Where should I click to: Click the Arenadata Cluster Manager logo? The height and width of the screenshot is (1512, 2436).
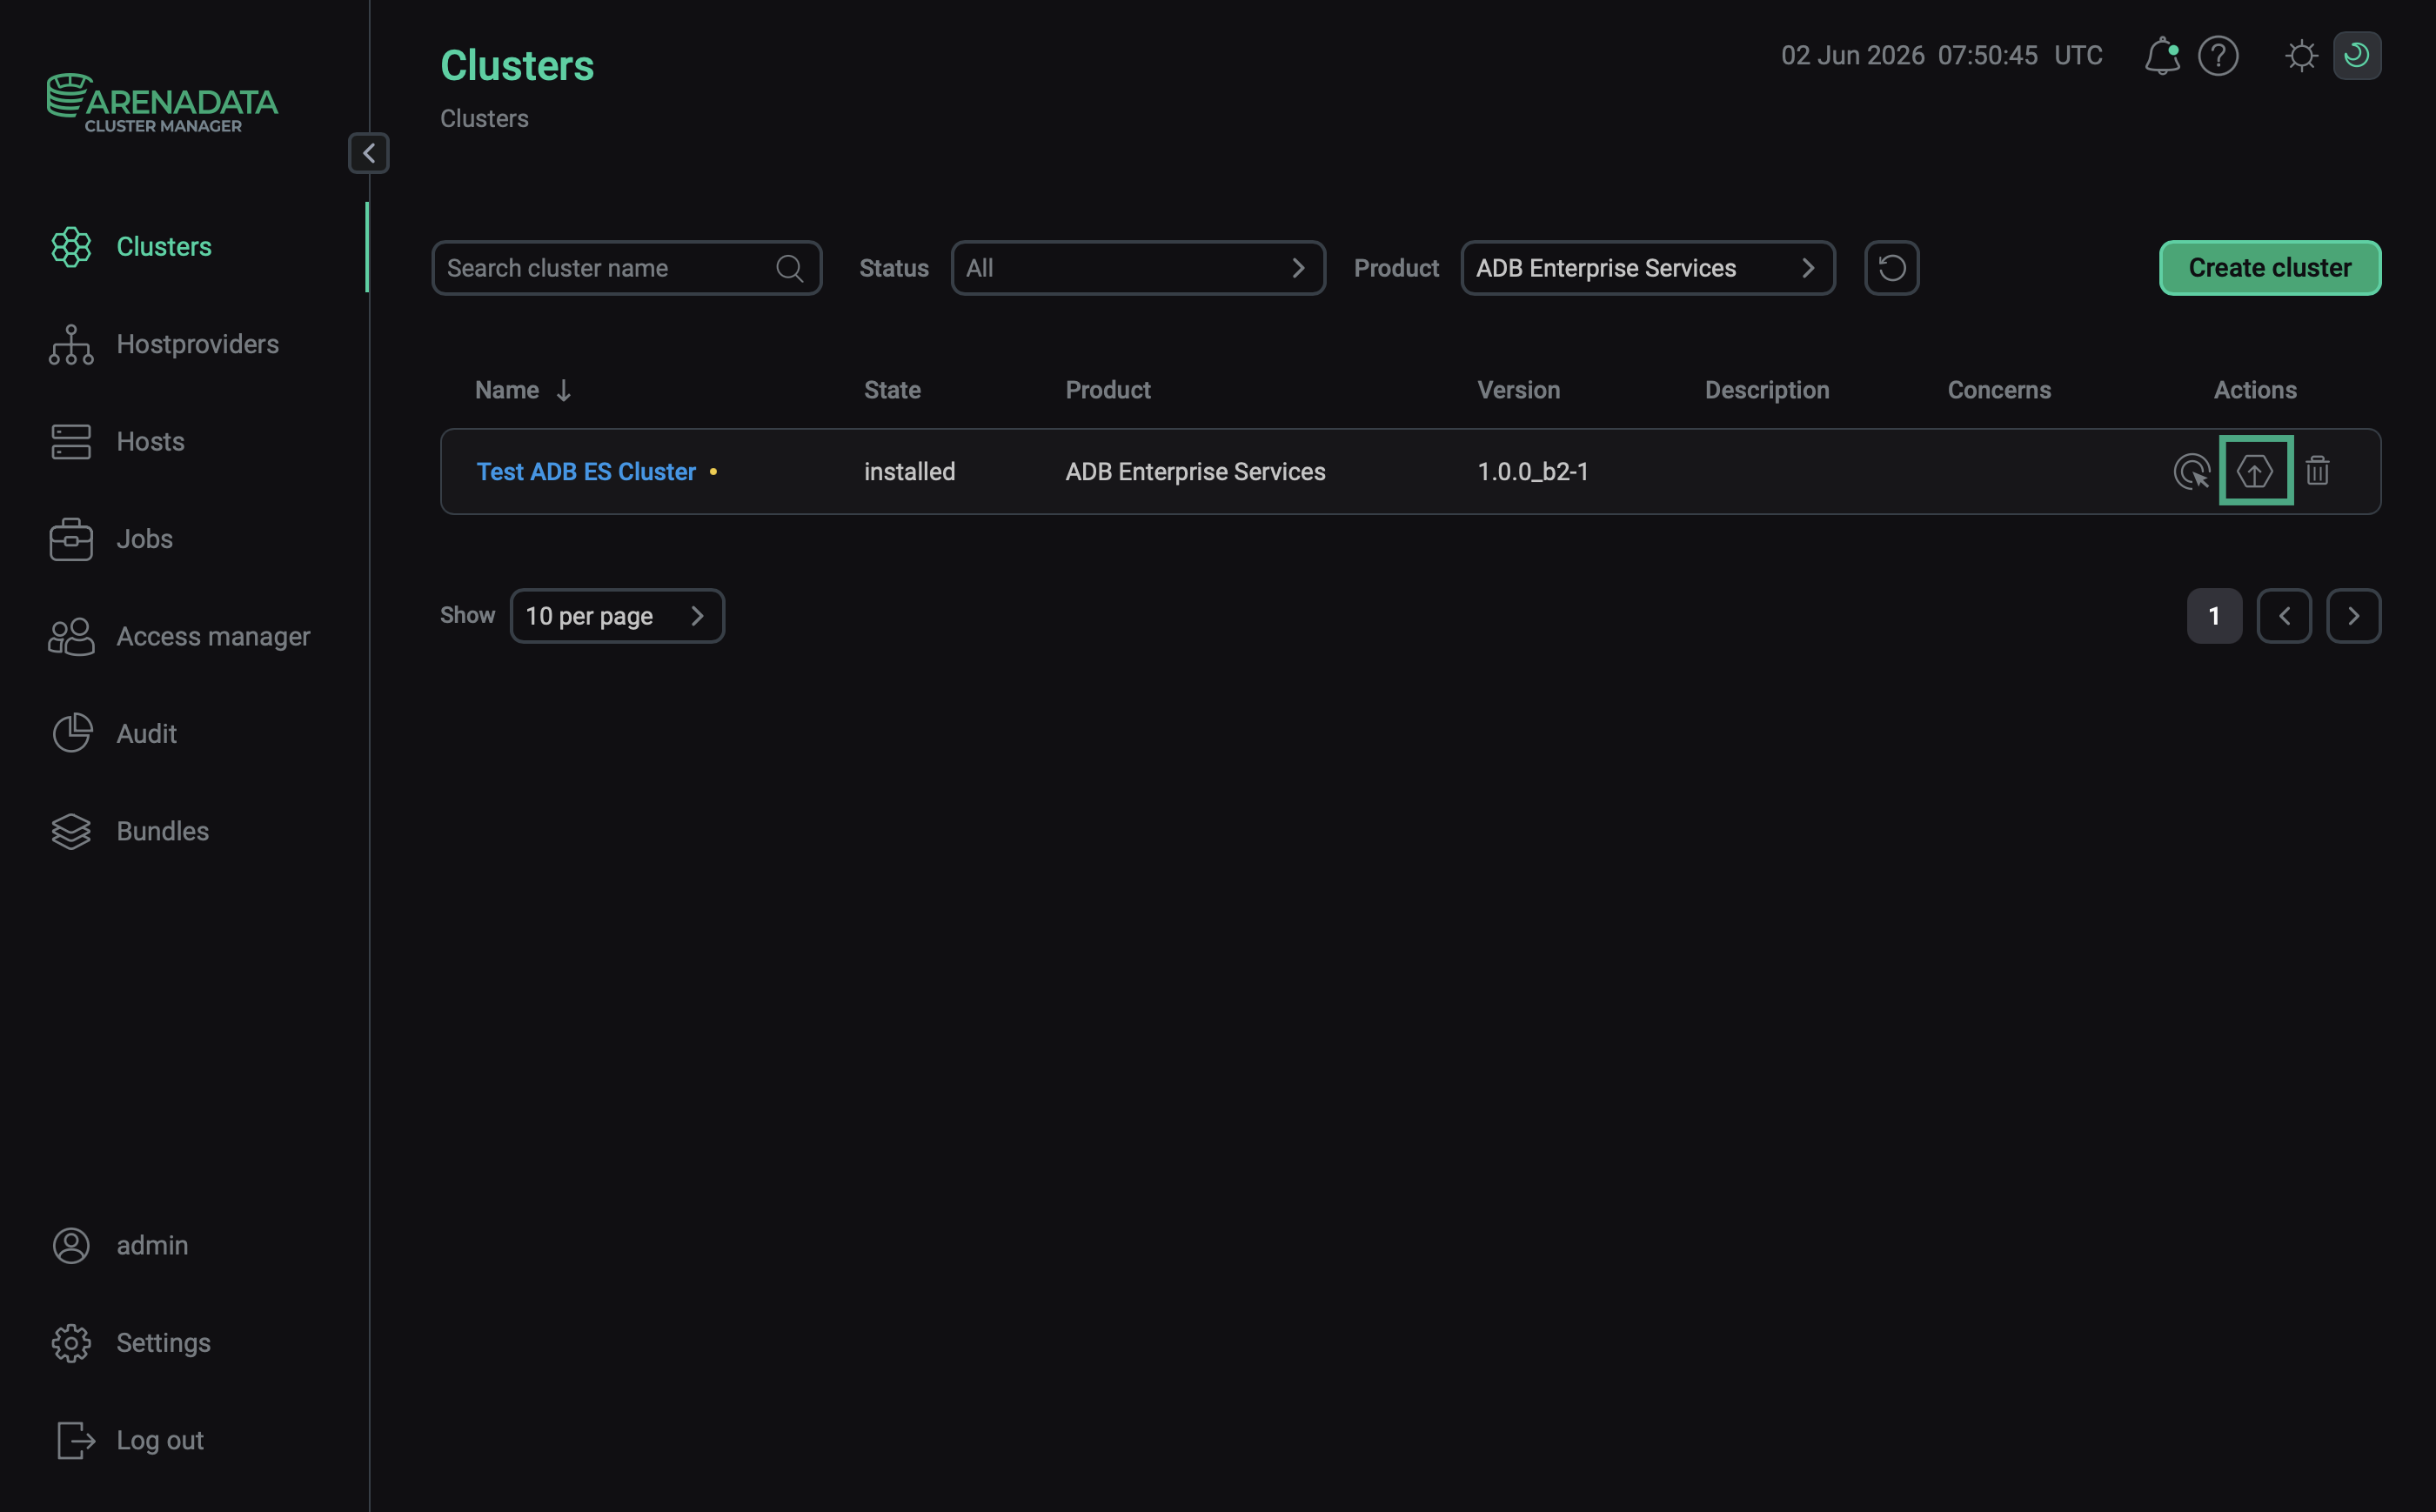click(162, 103)
